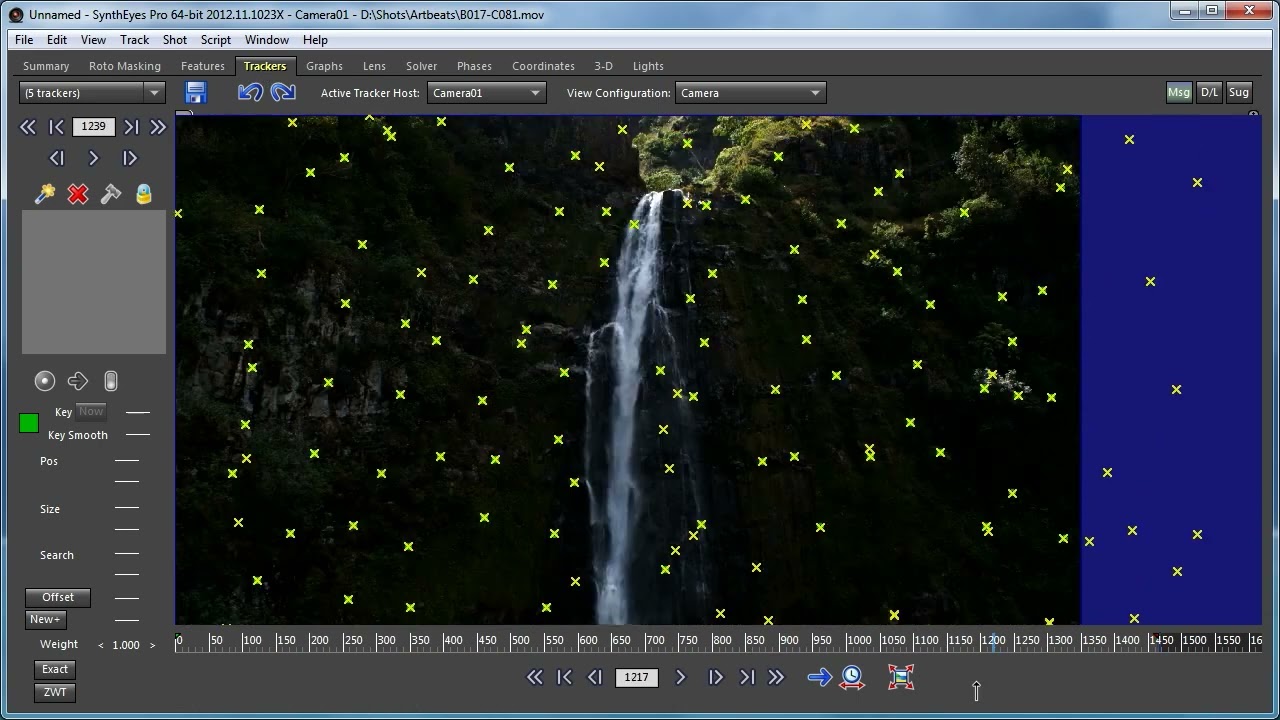Image resolution: width=1280 pixels, height=720 pixels.
Task: Open the File menu
Action: pyautogui.click(x=24, y=40)
